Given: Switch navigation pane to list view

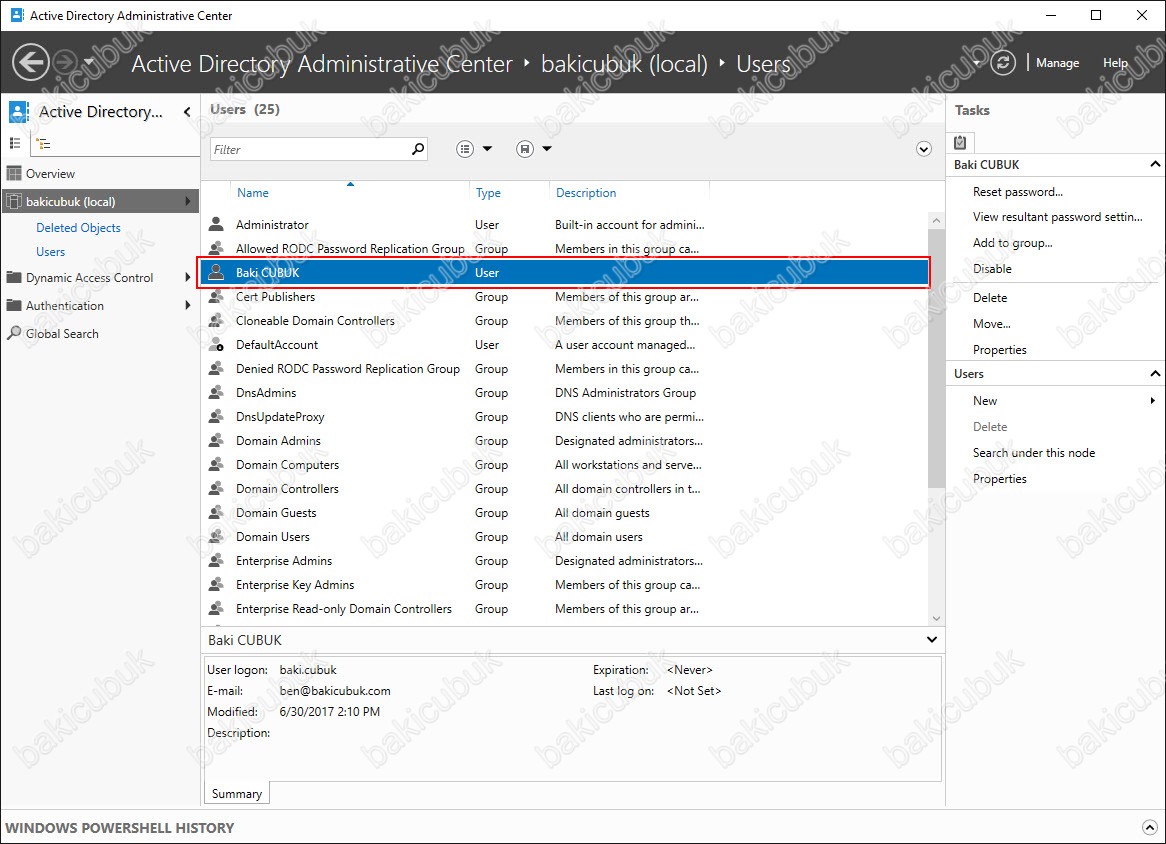Looking at the screenshot, I should (x=15, y=143).
